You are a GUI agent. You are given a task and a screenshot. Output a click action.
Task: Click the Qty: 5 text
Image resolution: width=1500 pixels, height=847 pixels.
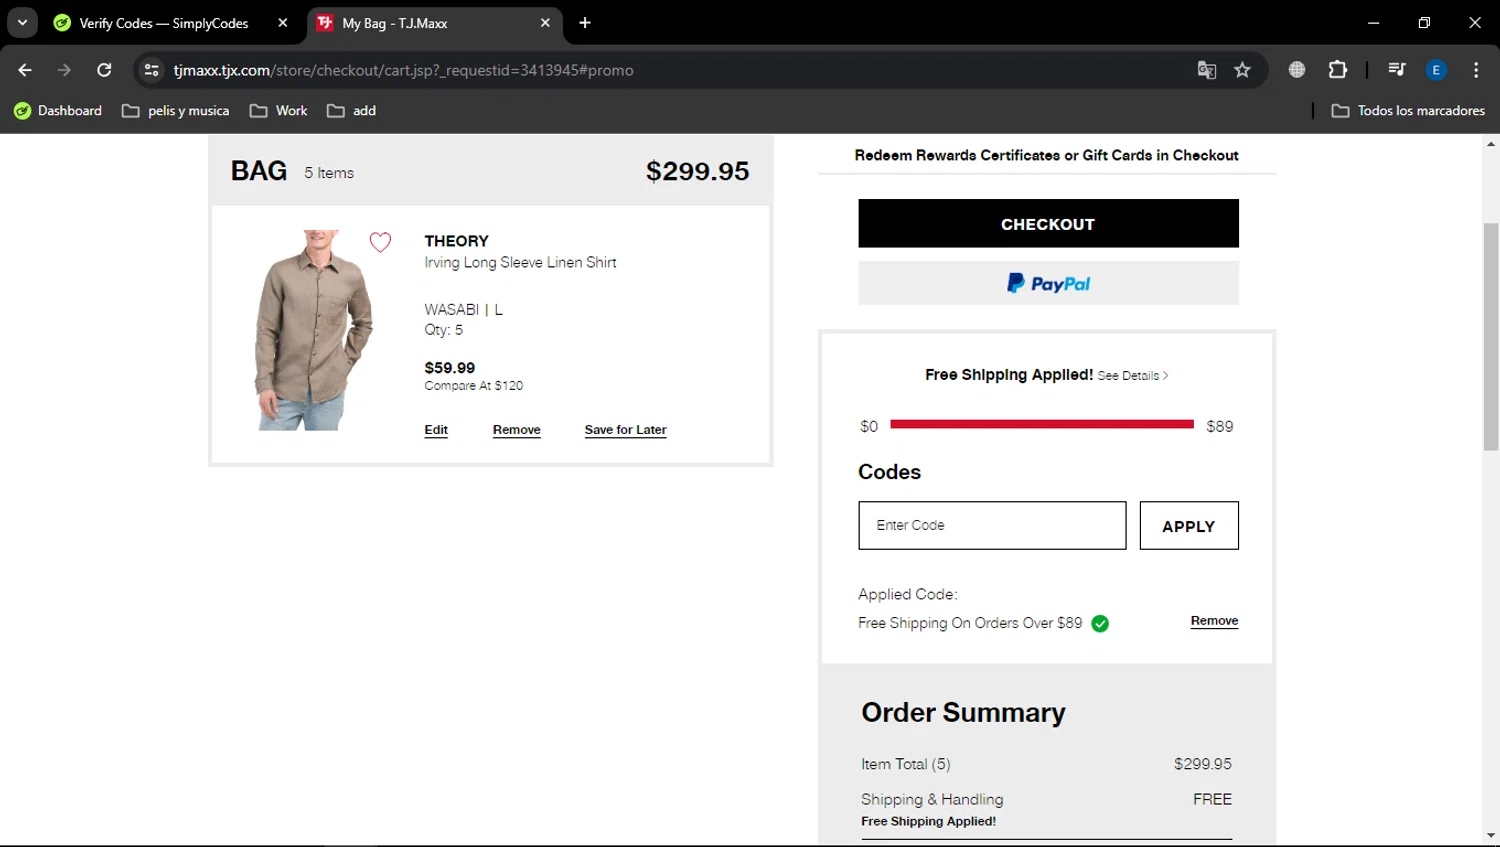[443, 330]
